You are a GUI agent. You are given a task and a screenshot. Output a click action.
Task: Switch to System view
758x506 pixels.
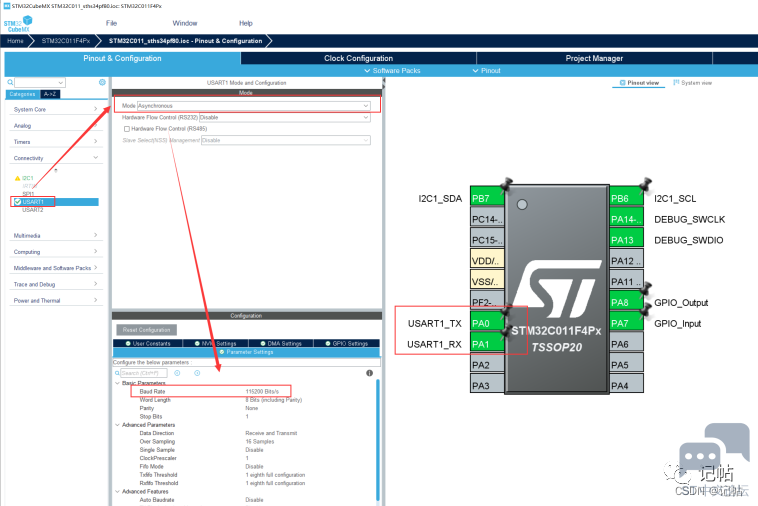pos(693,83)
